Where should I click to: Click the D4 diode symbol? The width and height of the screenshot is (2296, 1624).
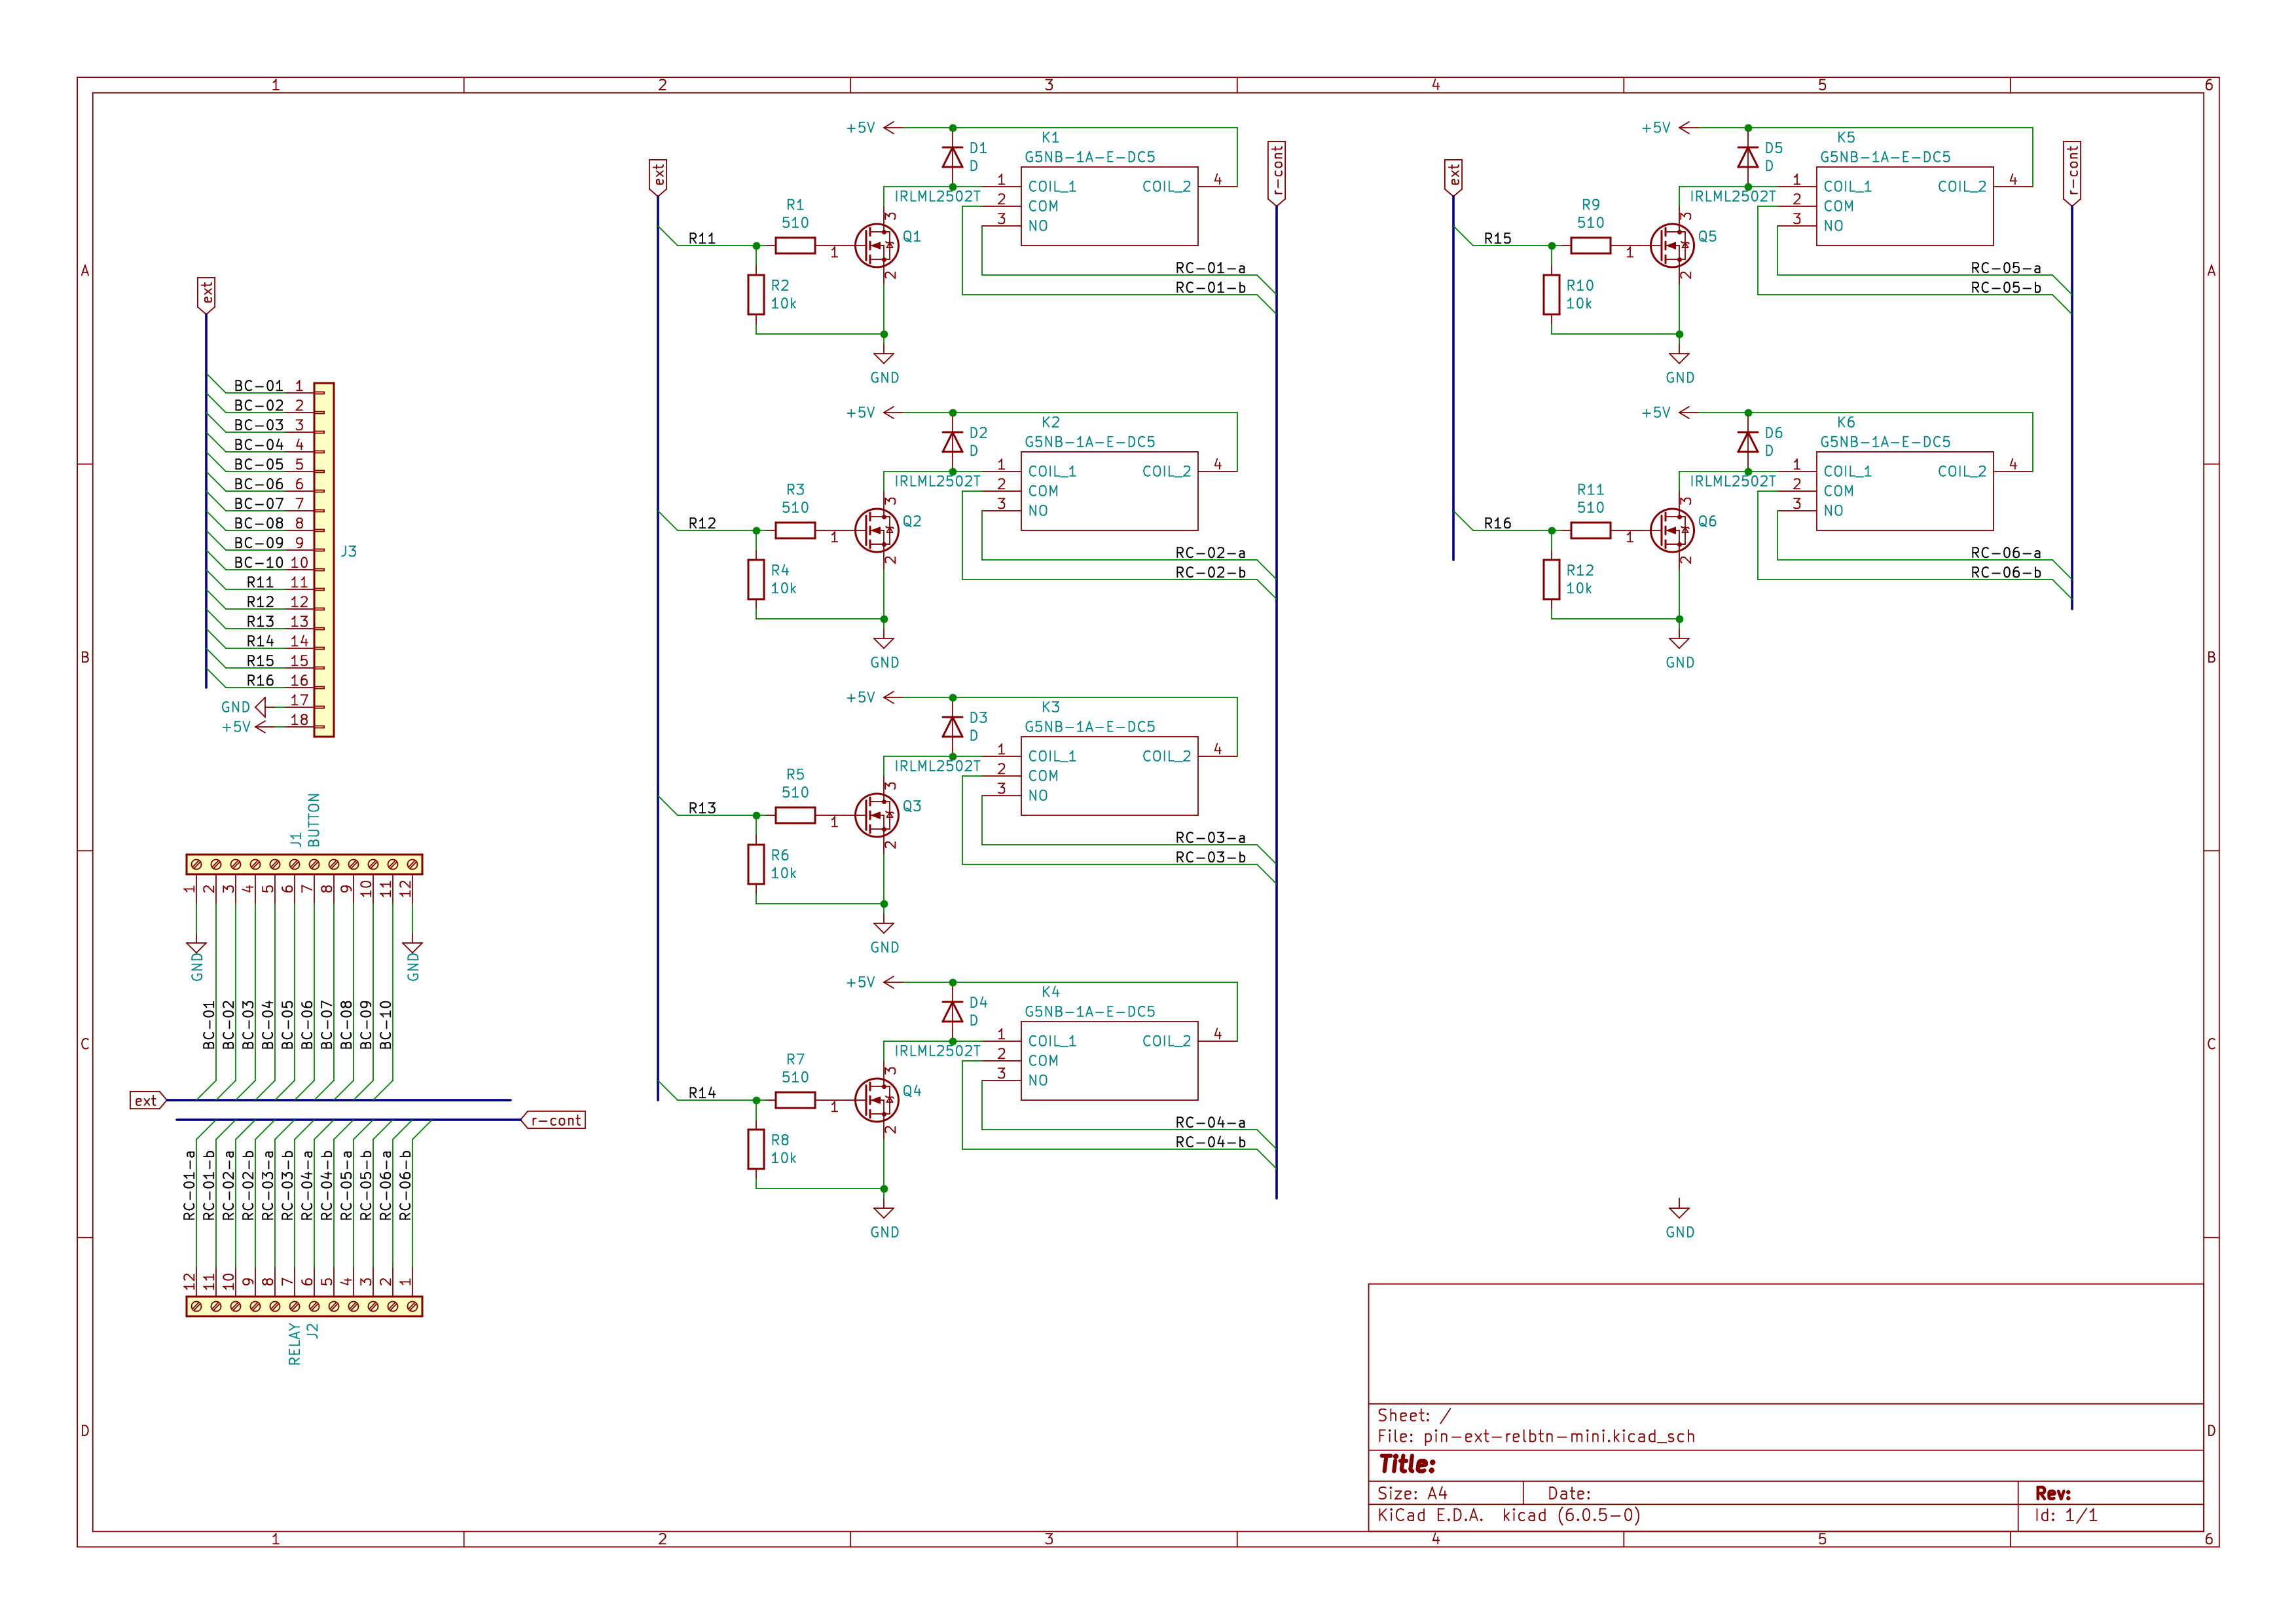click(952, 1011)
